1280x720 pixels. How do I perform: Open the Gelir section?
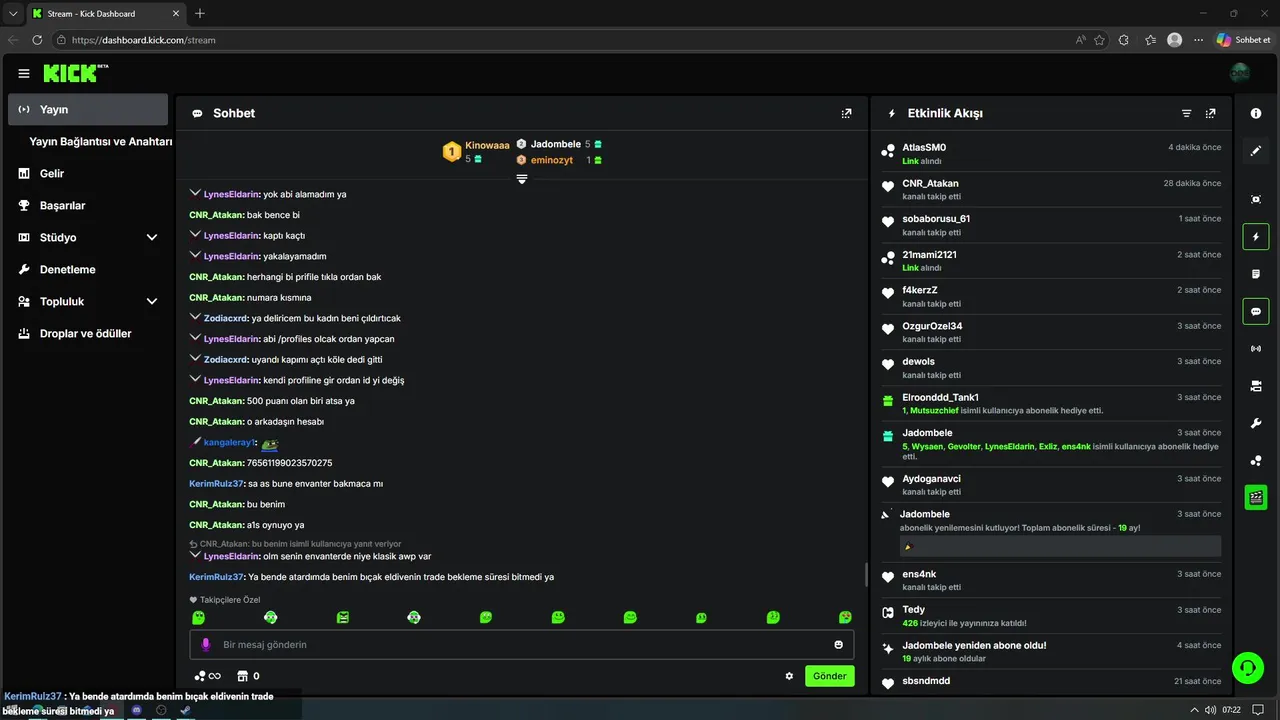coord(88,173)
